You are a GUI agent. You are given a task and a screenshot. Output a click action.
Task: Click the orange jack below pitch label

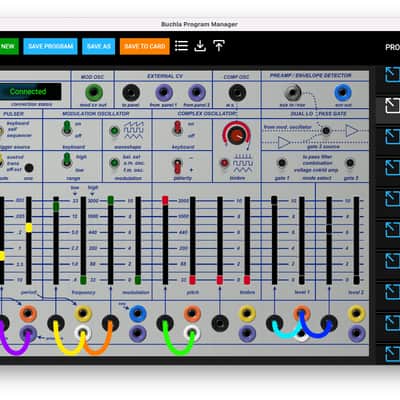pos(192,313)
